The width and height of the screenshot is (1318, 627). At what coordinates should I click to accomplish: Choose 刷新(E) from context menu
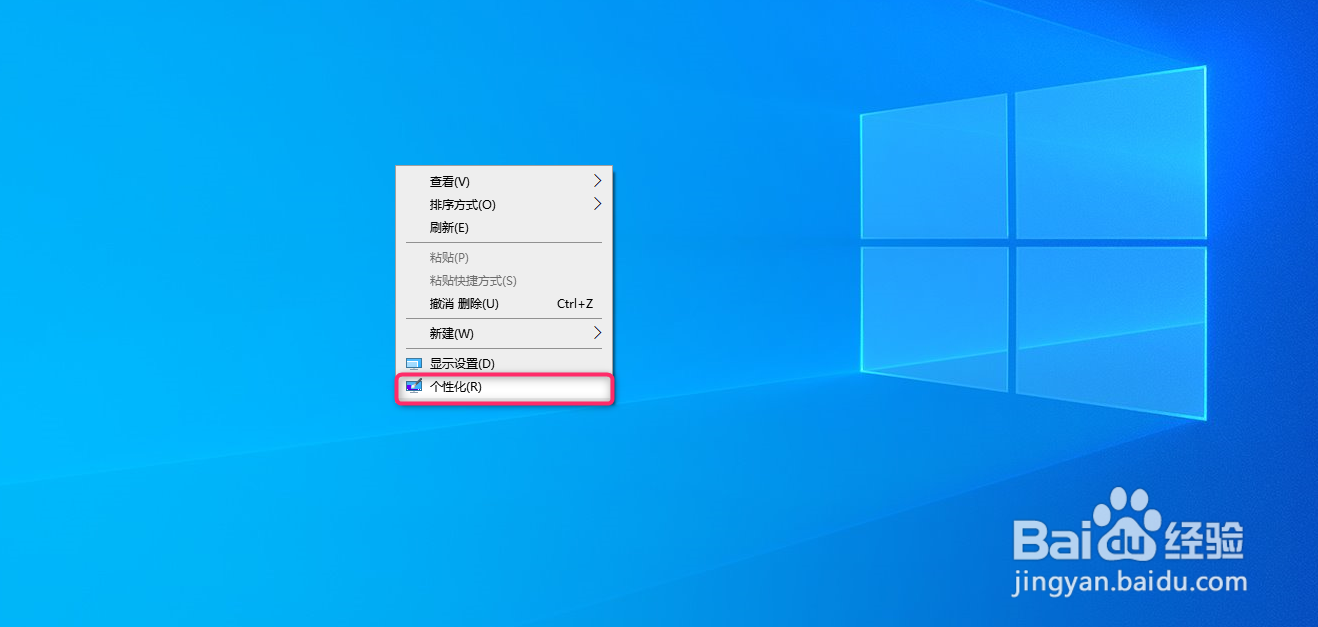[x=504, y=227]
